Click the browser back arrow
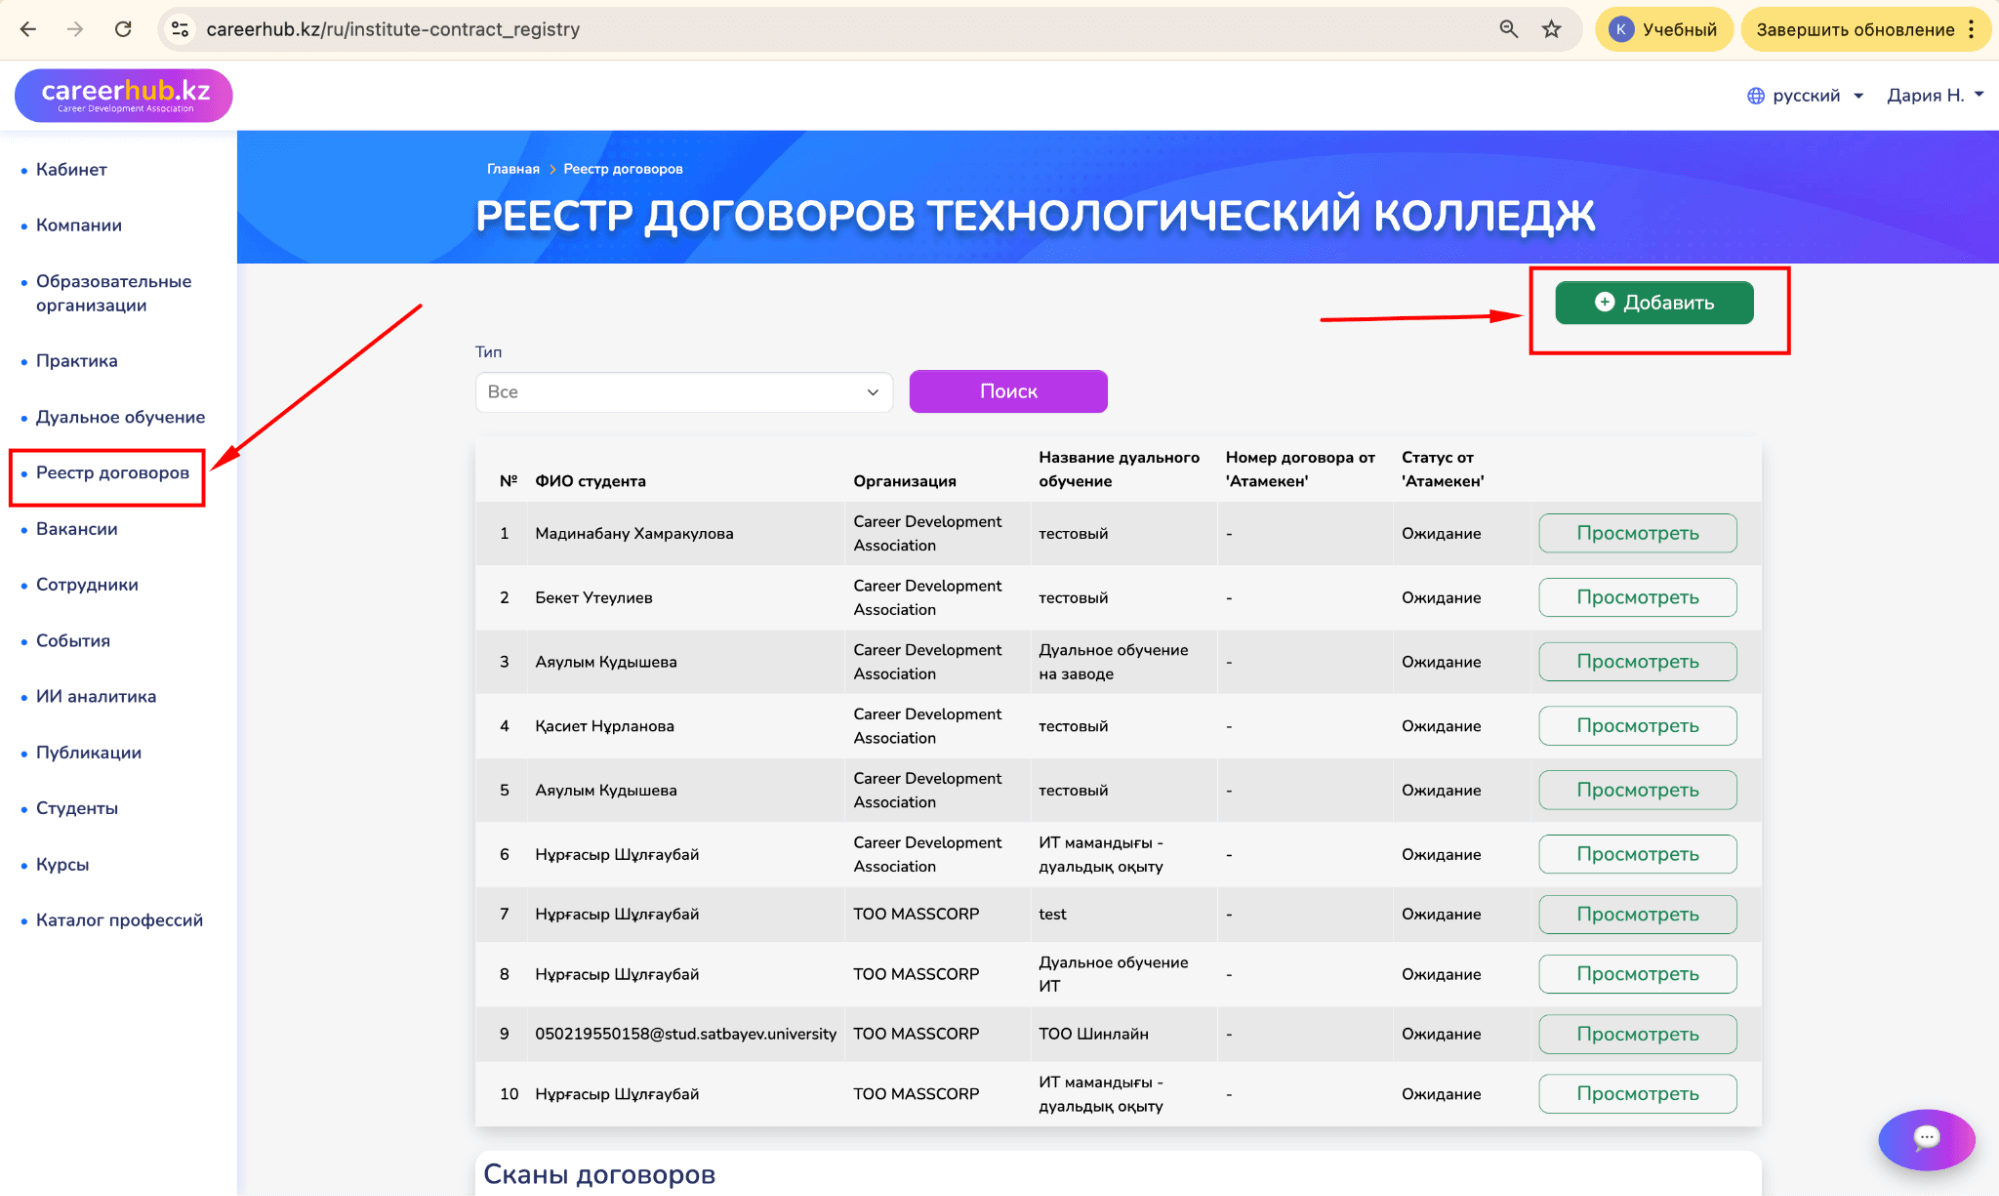The image size is (1999, 1196). 28,29
